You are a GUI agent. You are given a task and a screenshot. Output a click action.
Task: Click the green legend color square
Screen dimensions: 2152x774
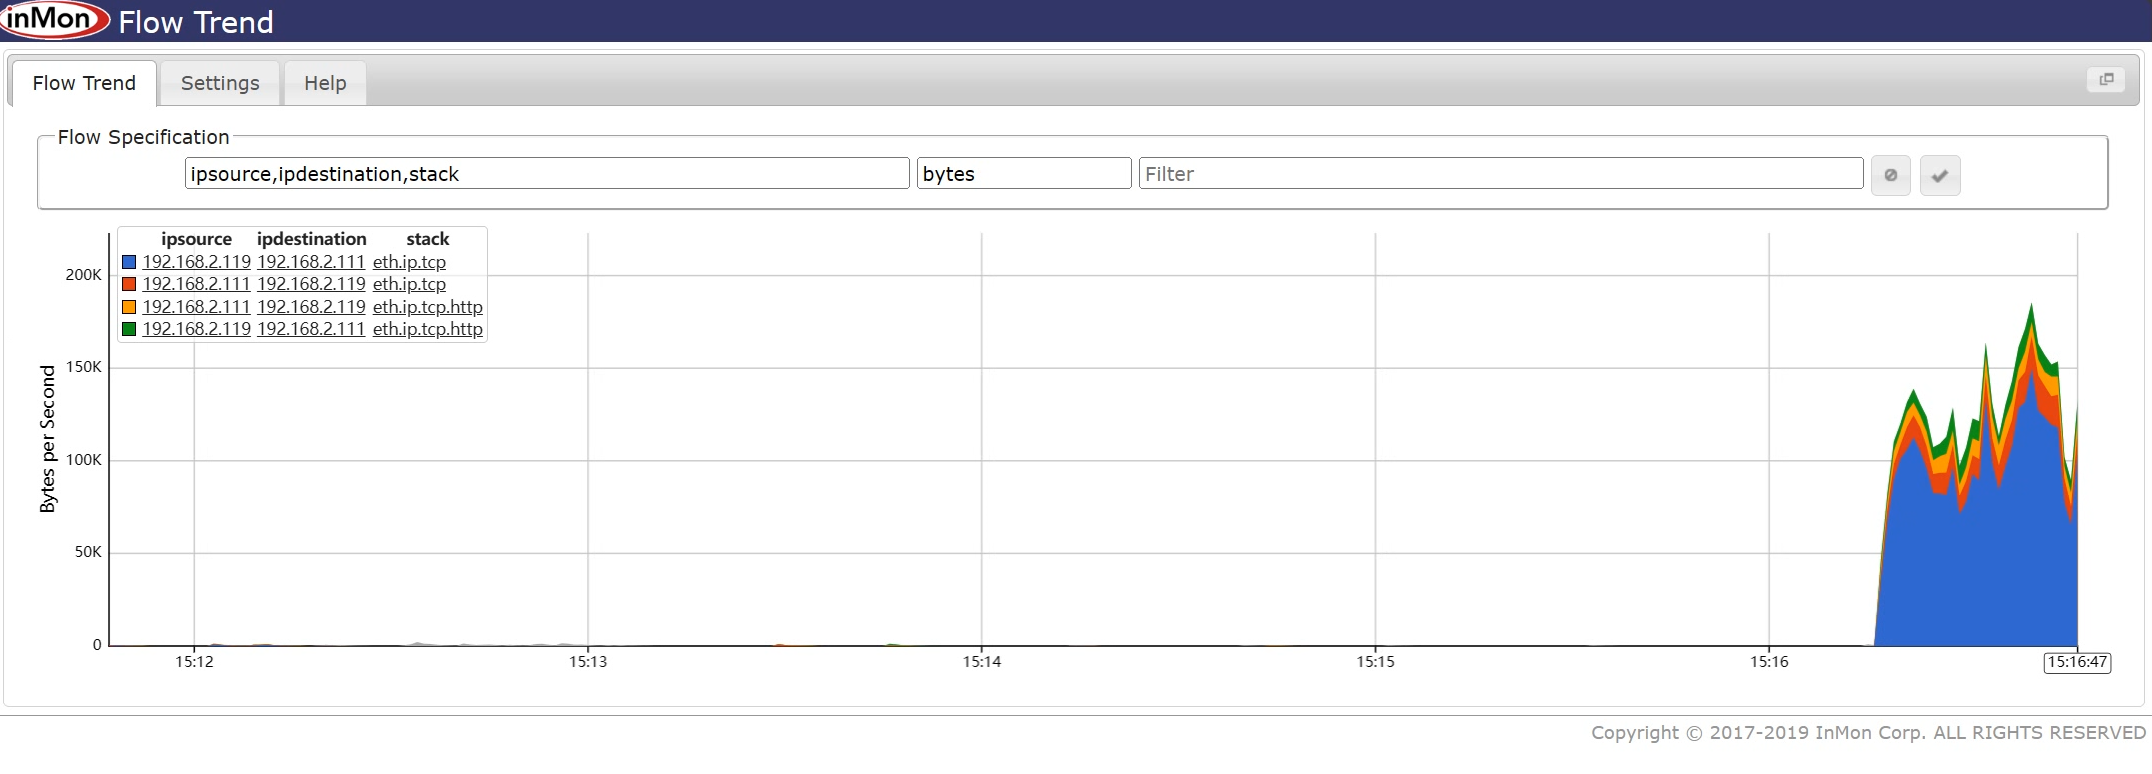tap(129, 329)
